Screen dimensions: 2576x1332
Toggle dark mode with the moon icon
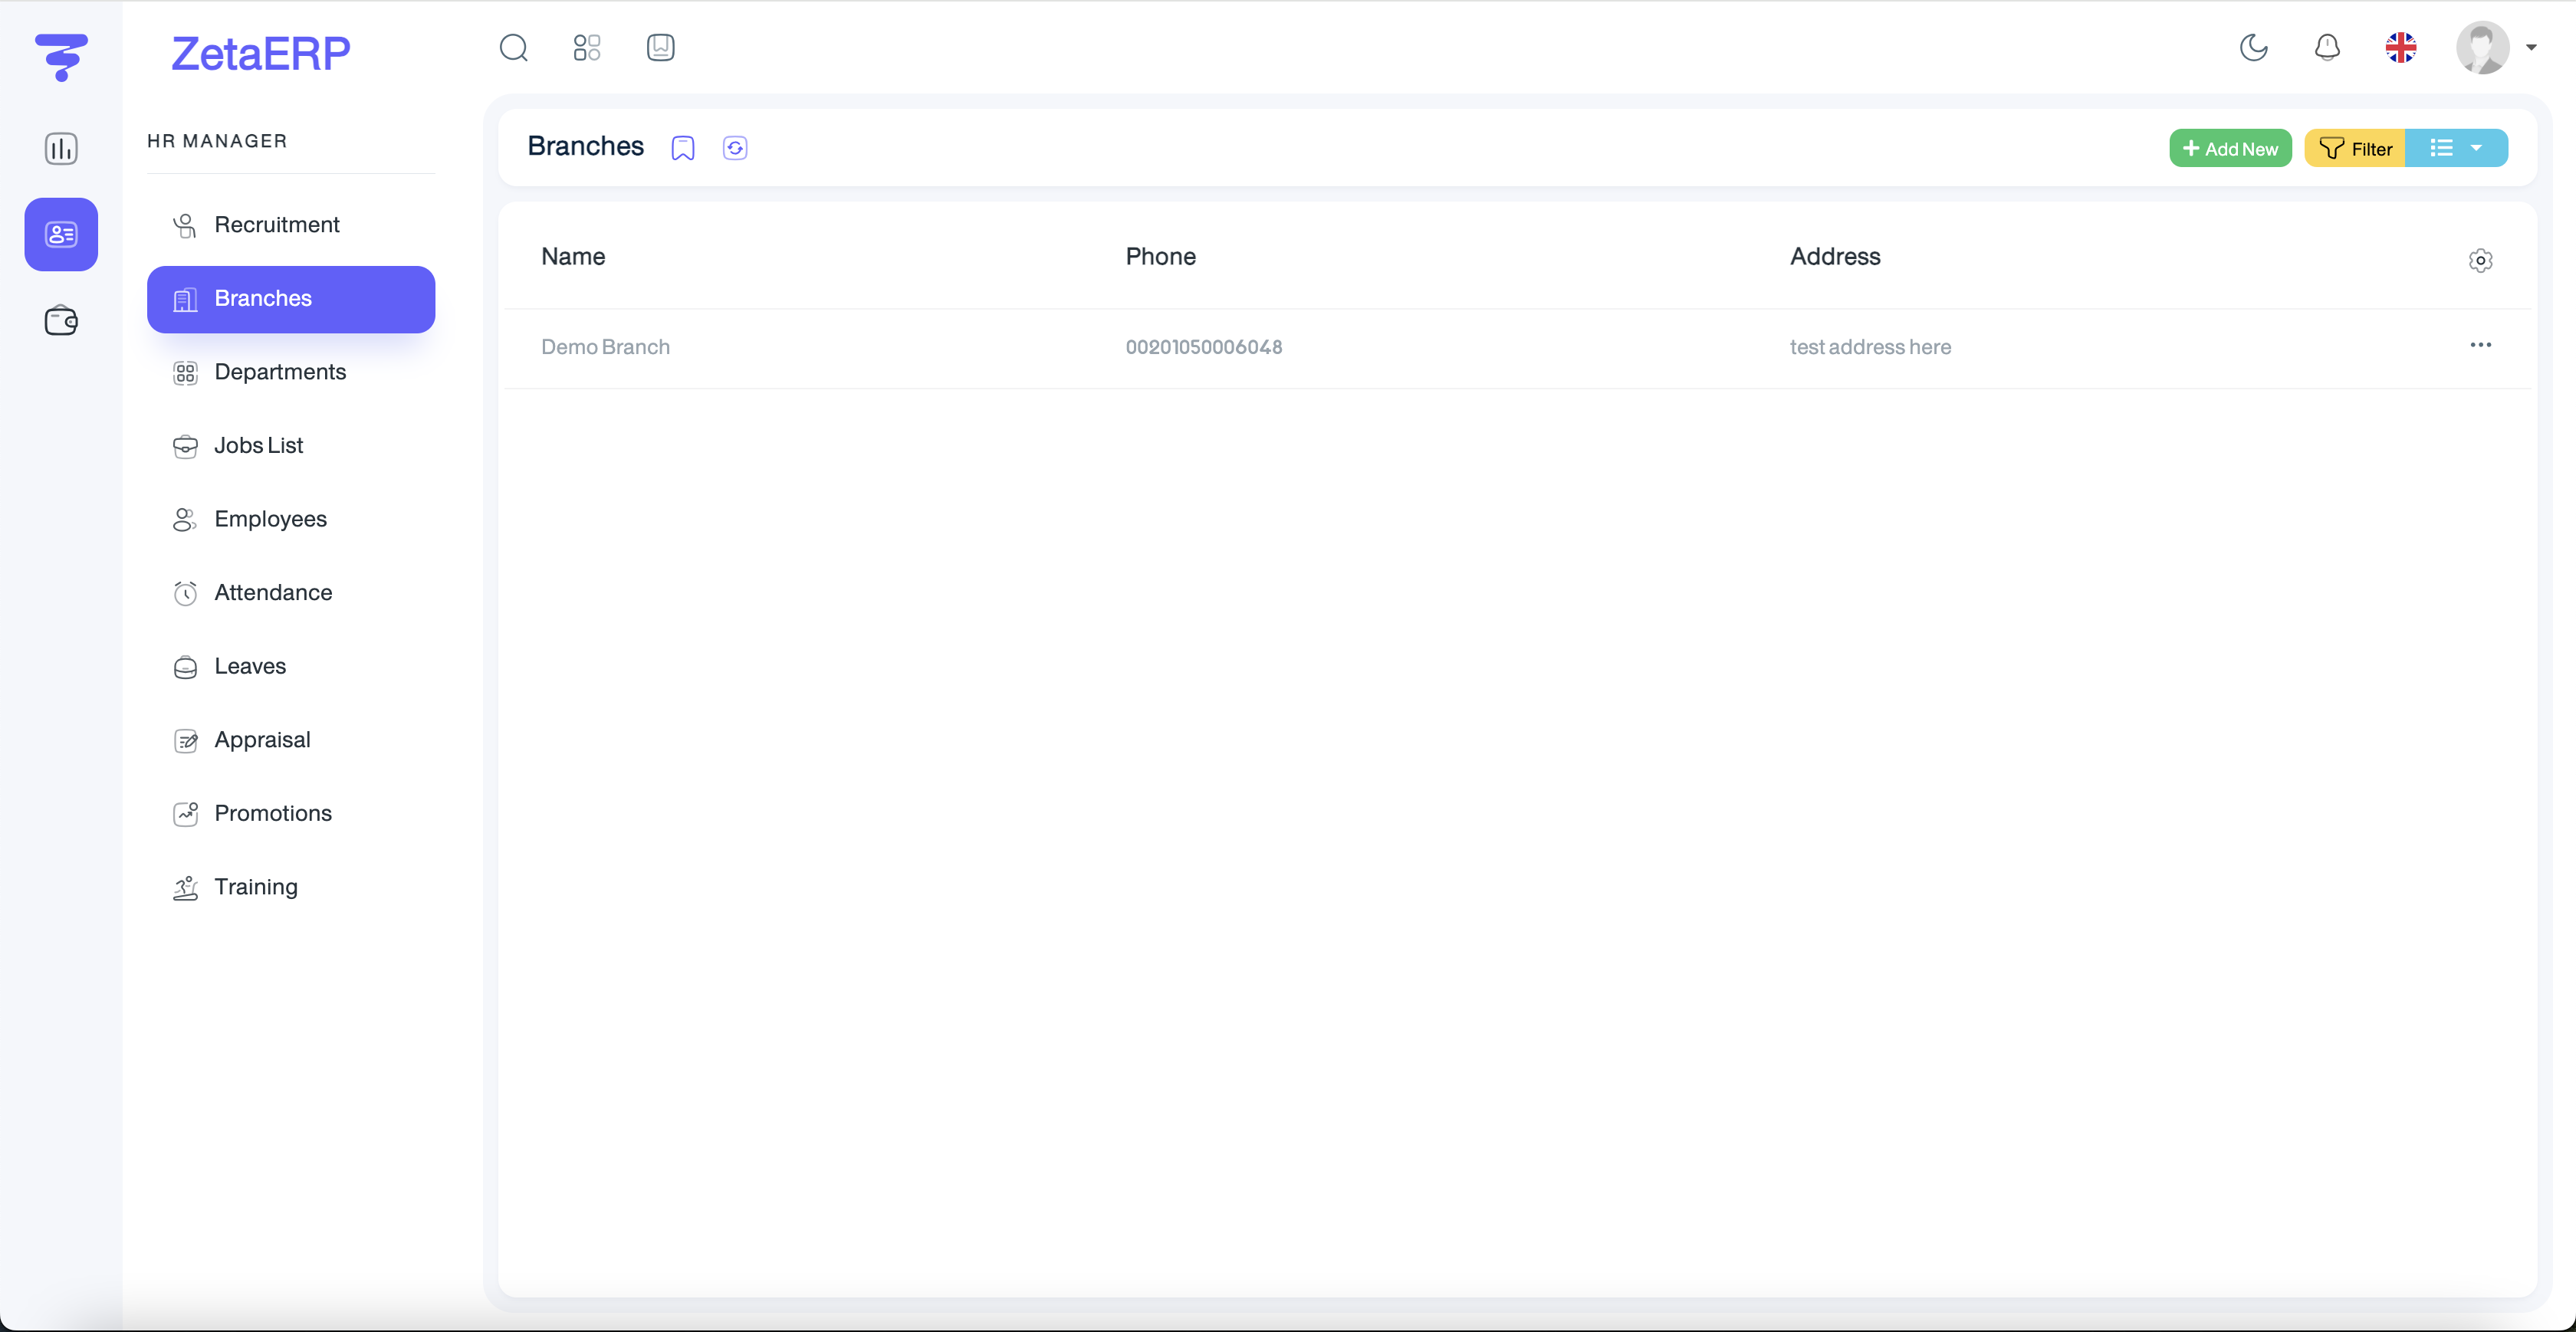coord(2253,48)
